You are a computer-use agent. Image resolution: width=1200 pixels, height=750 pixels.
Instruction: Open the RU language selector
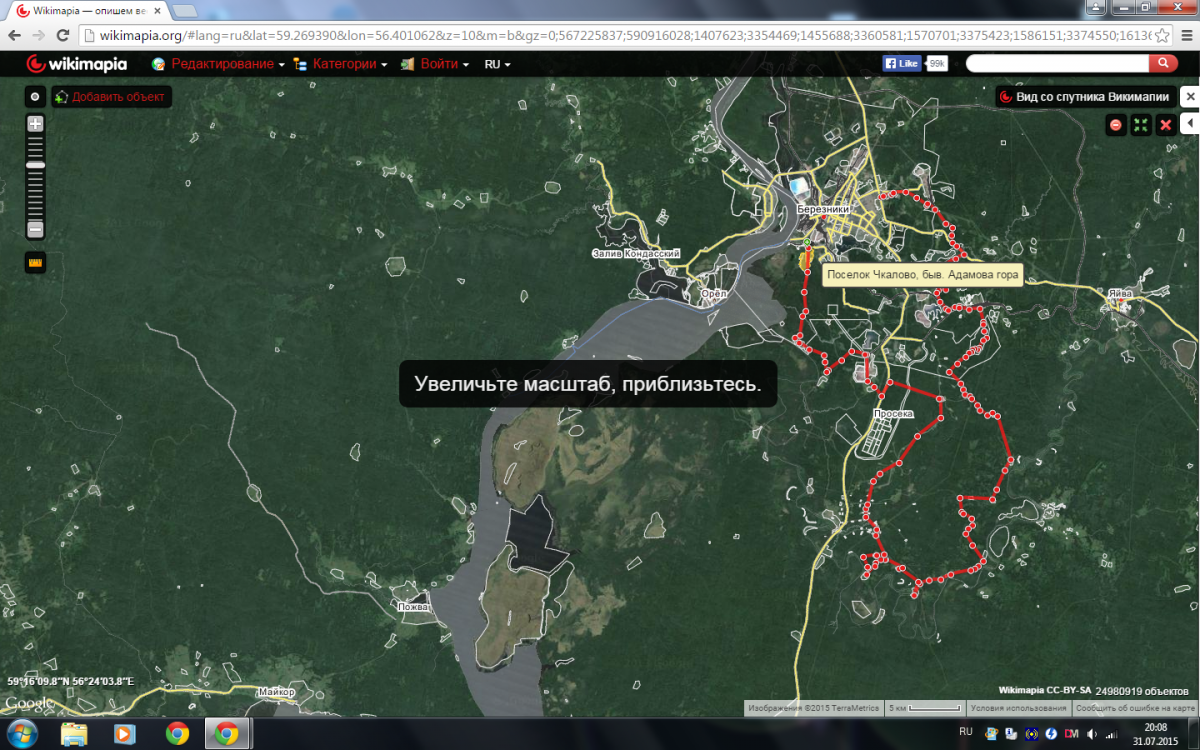497,64
